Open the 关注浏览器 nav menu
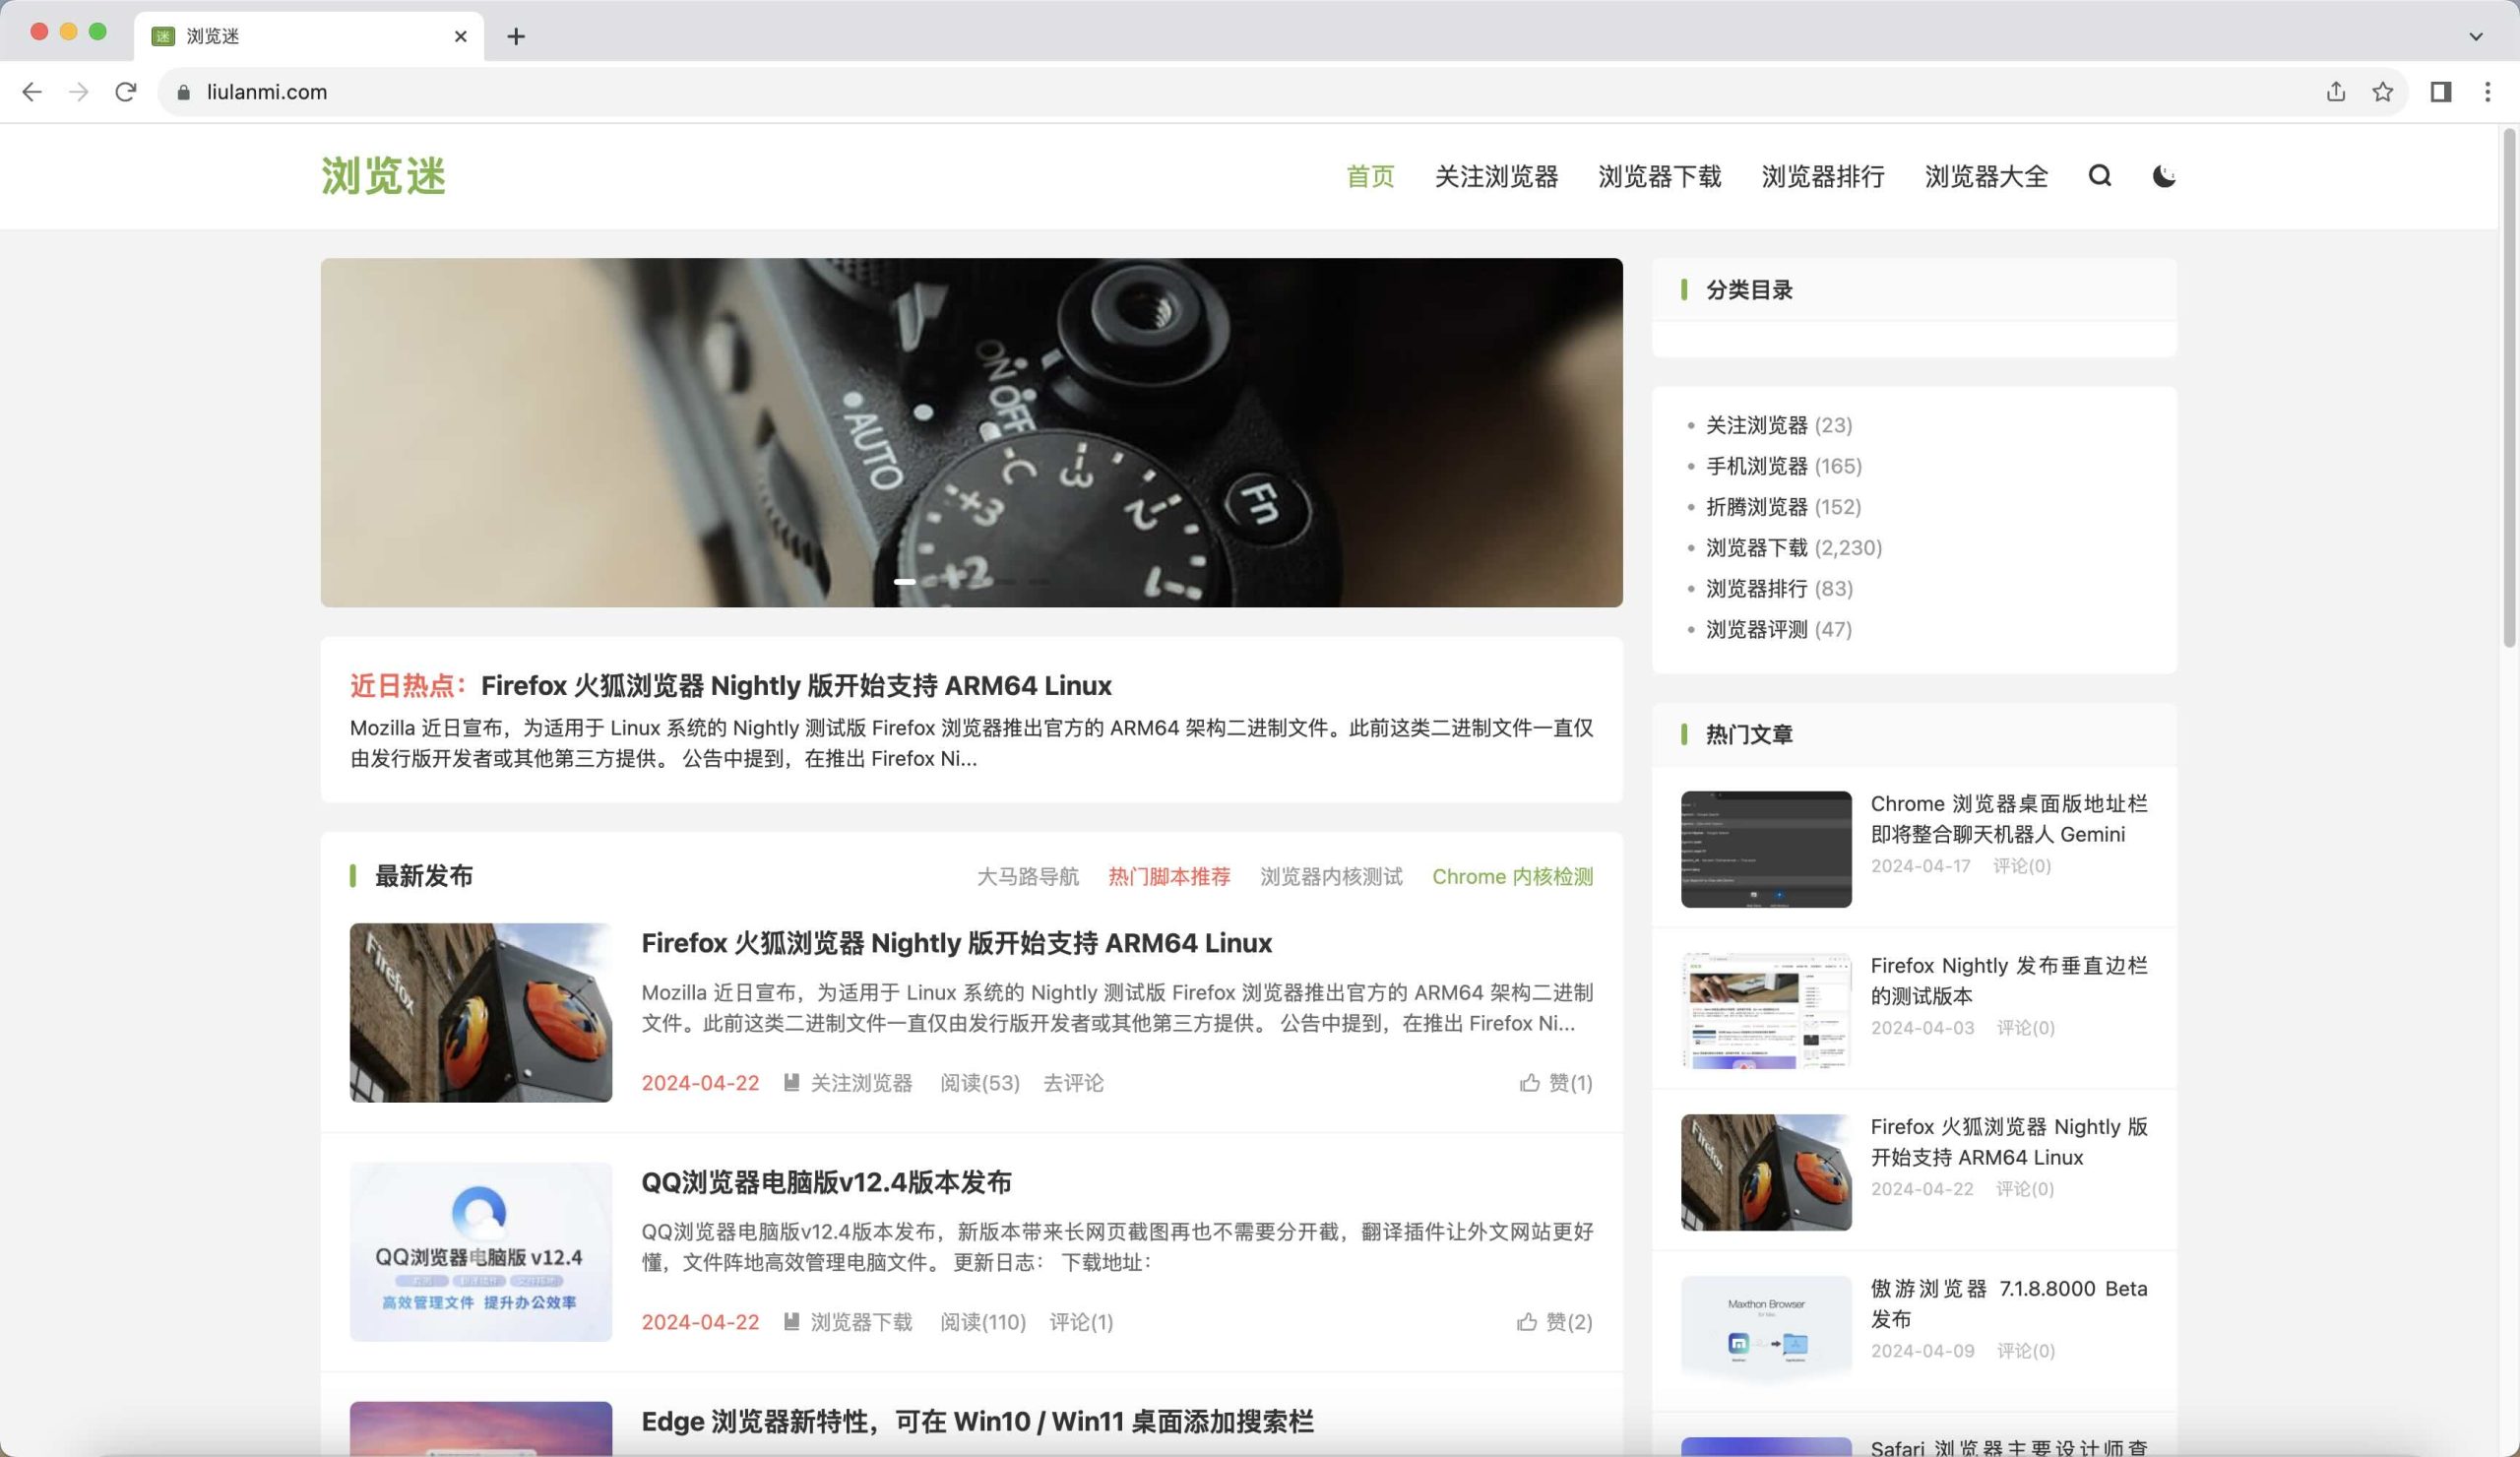The height and width of the screenshot is (1457, 2520). point(1496,177)
